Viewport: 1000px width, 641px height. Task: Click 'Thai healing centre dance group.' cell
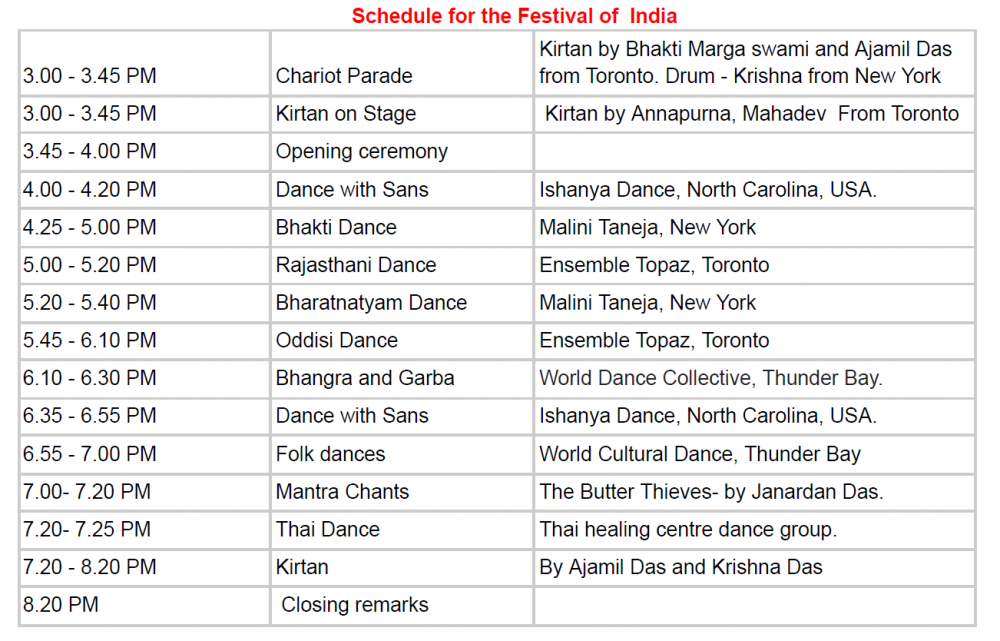pyautogui.click(x=754, y=529)
